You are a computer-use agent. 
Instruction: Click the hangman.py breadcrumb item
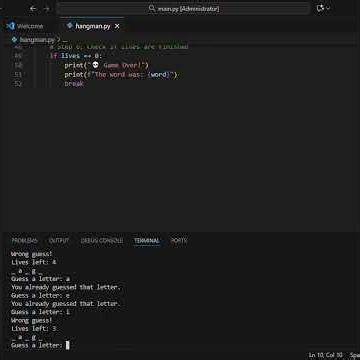pos(37,40)
